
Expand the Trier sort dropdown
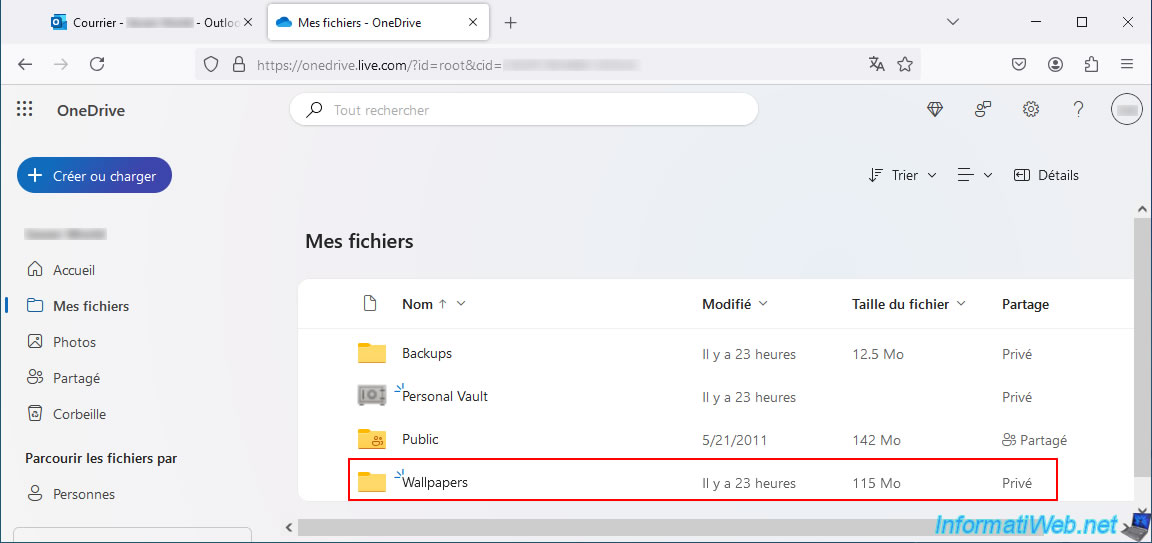point(902,175)
